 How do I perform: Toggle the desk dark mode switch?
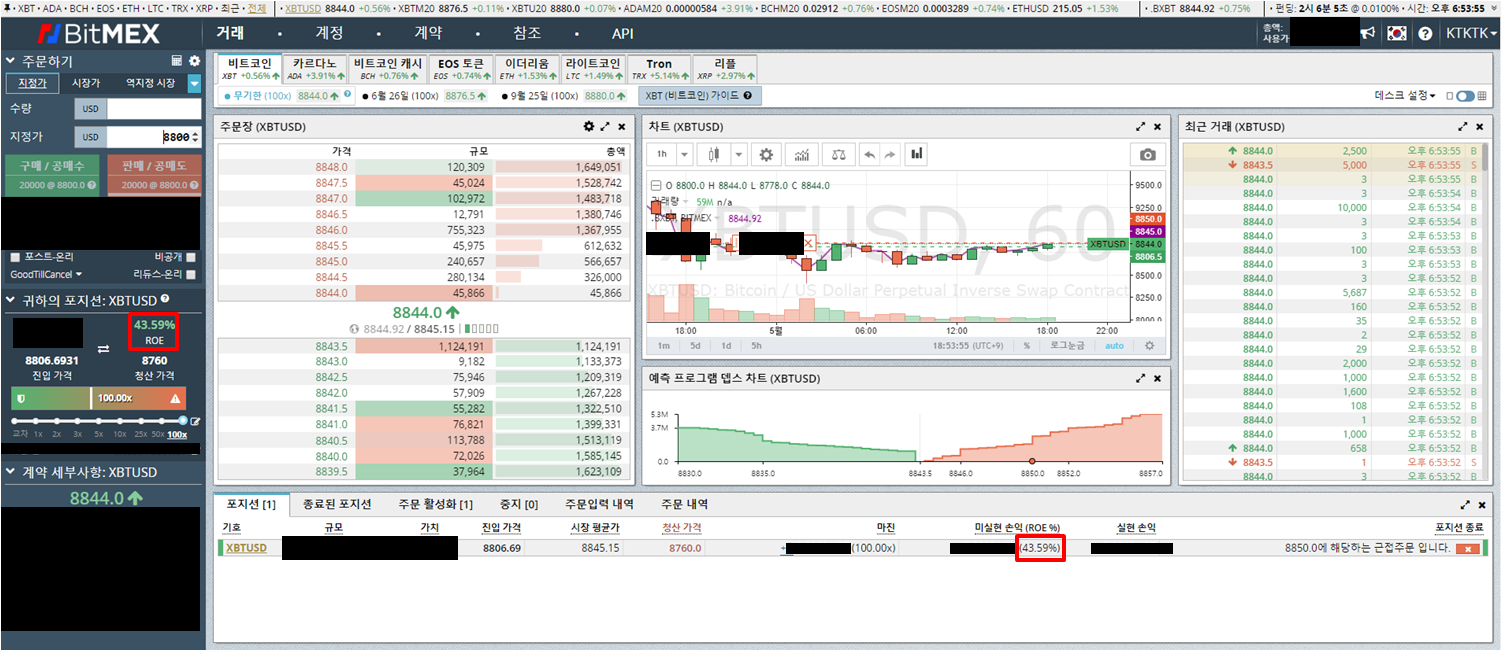tap(1465, 96)
